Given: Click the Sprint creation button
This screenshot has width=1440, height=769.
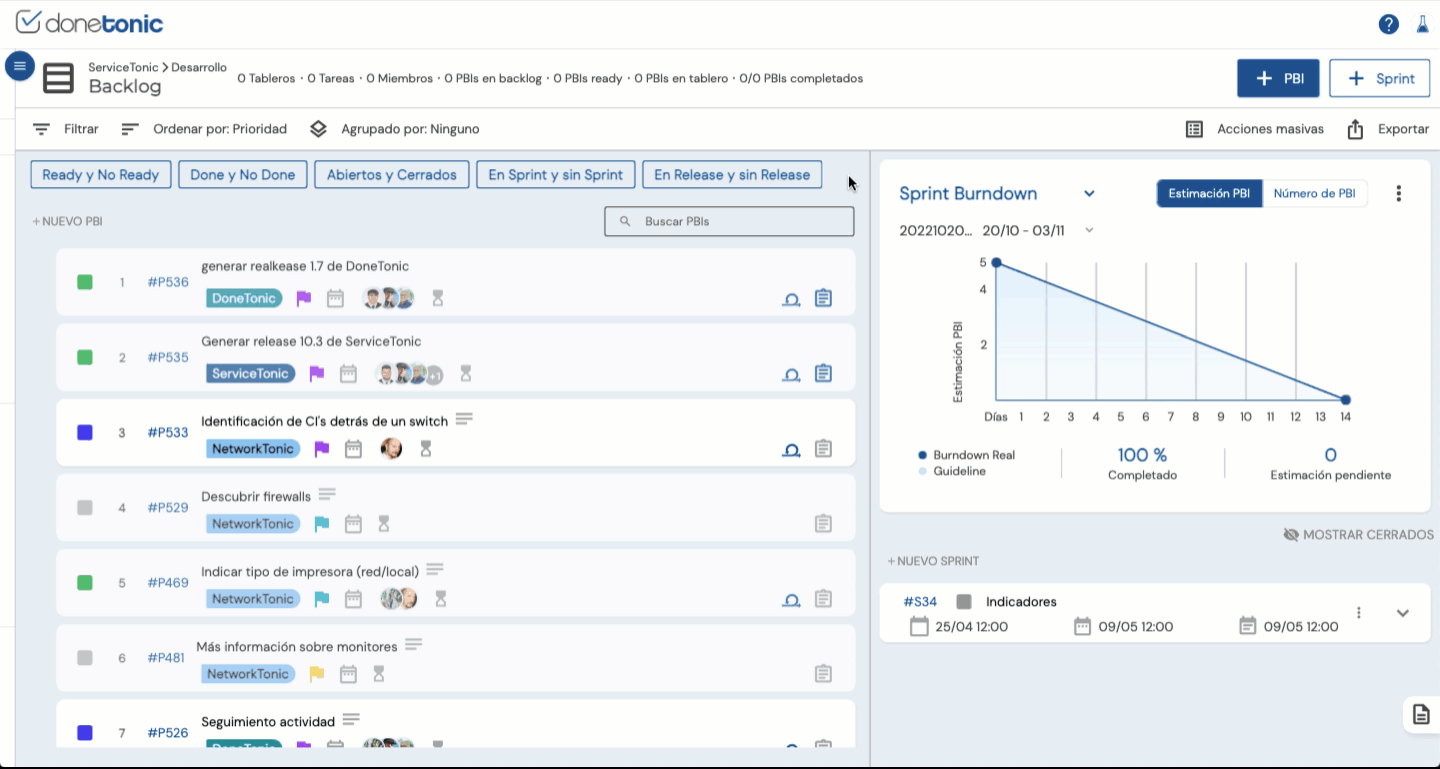Looking at the screenshot, I should [1379, 78].
